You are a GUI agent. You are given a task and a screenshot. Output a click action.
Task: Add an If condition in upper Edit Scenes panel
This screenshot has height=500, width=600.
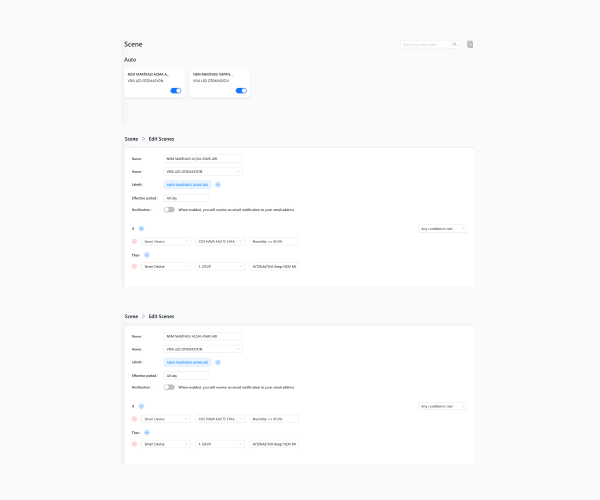(141, 229)
